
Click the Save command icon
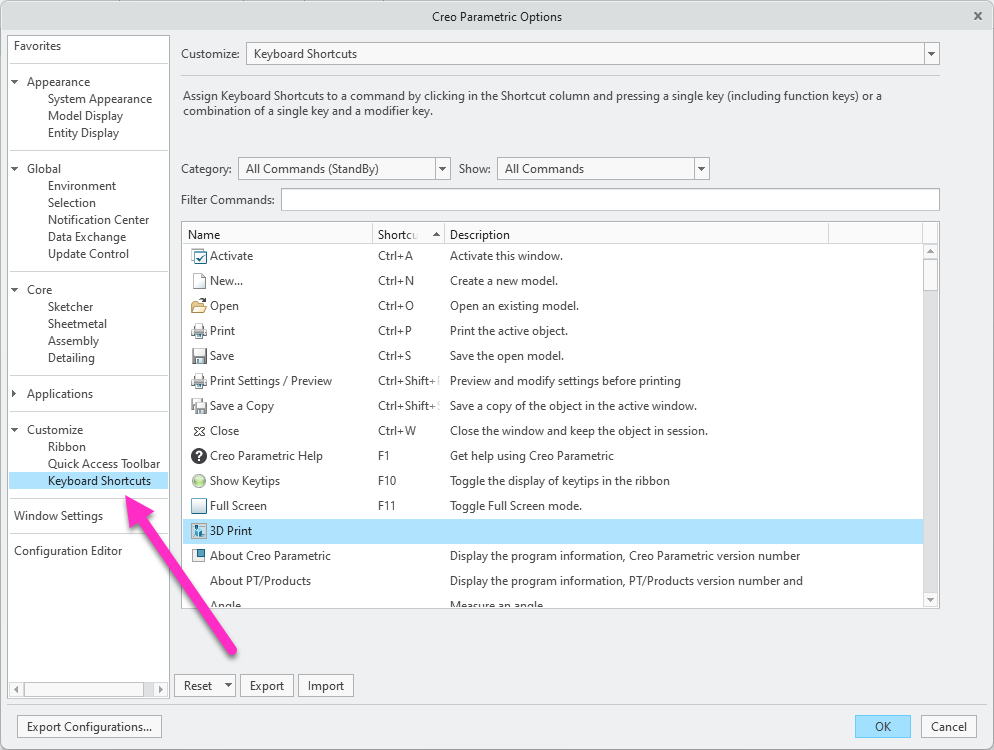(x=198, y=356)
